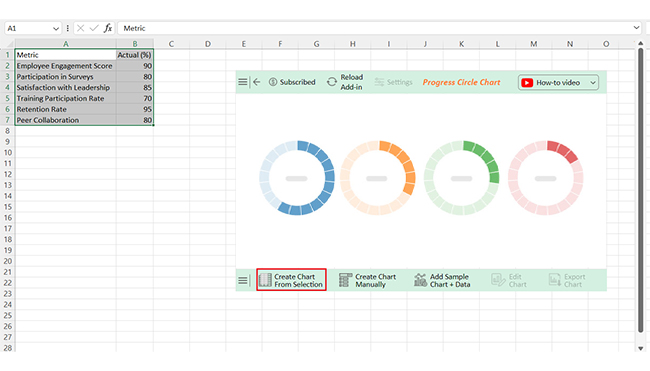650x371 pixels.
Task: Reload the add-in
Action: [x=345, y=82]
